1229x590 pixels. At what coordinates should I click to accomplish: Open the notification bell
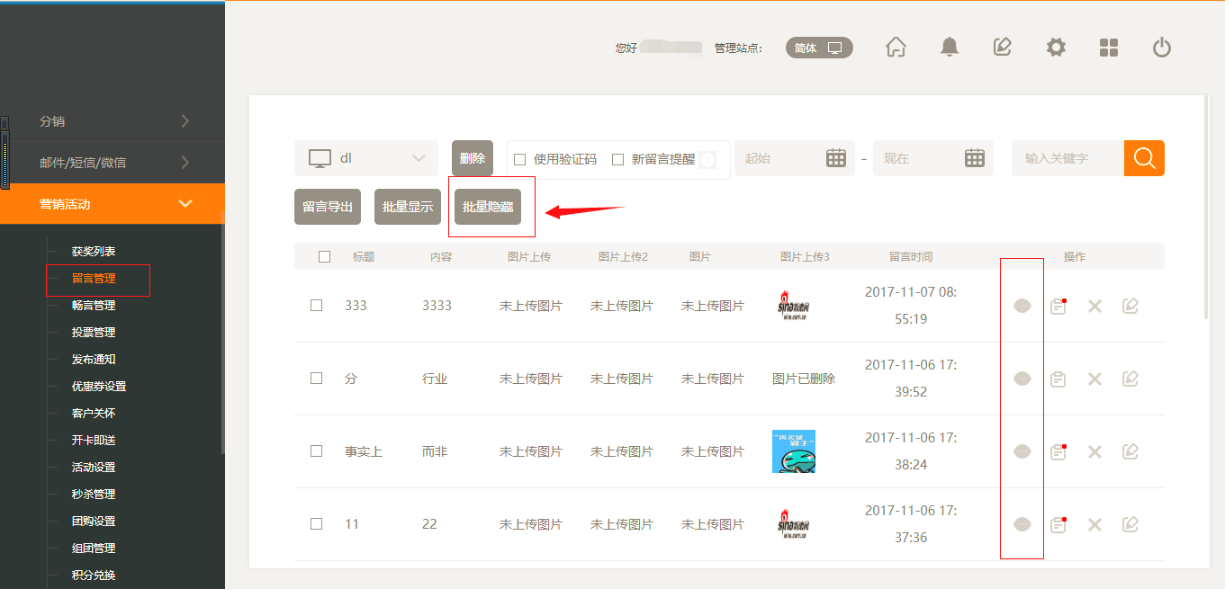(x=949, y=47)
